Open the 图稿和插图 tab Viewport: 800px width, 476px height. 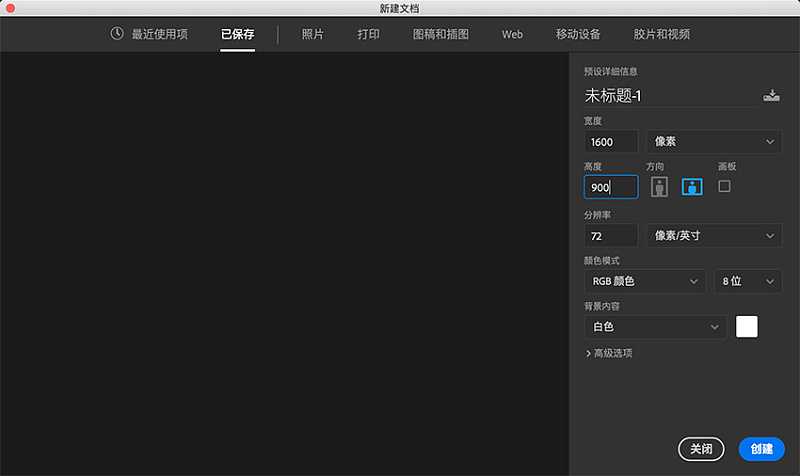tap(440, 34)
